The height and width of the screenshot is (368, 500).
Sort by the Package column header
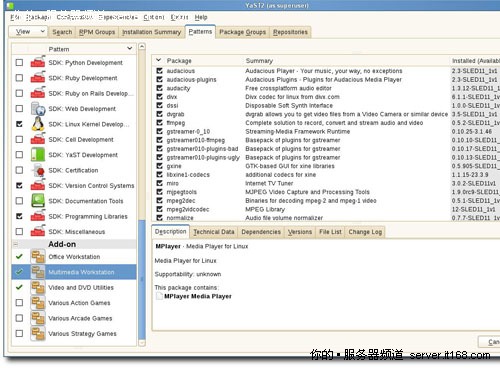coord(203,61)
